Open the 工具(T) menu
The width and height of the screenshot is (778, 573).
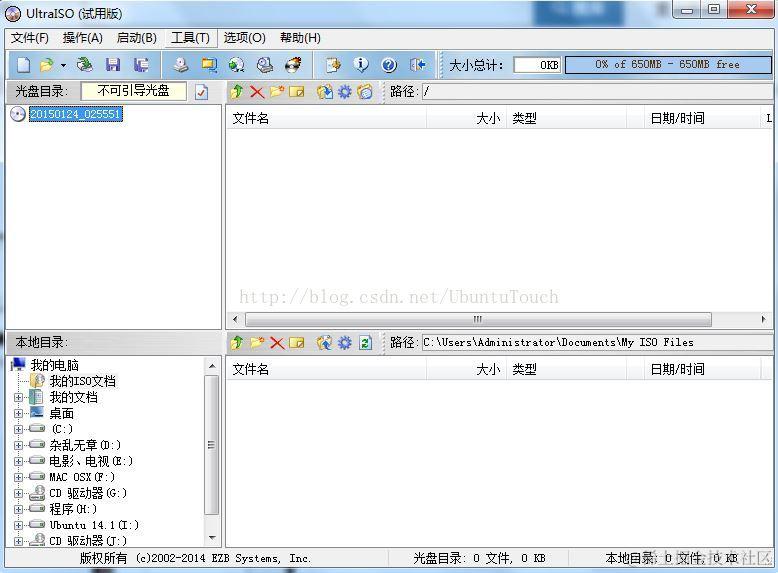click(x=190, y=38)
